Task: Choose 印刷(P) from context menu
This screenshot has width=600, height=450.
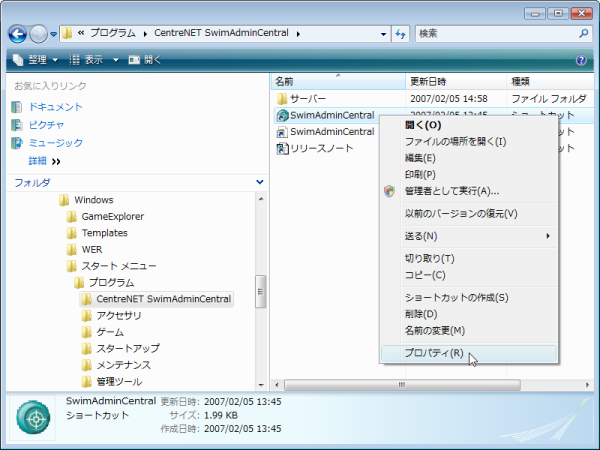Action: (468, 174)
